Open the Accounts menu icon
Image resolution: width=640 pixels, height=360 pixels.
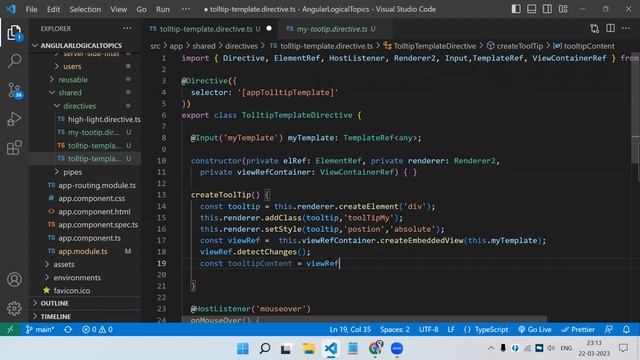14,280
